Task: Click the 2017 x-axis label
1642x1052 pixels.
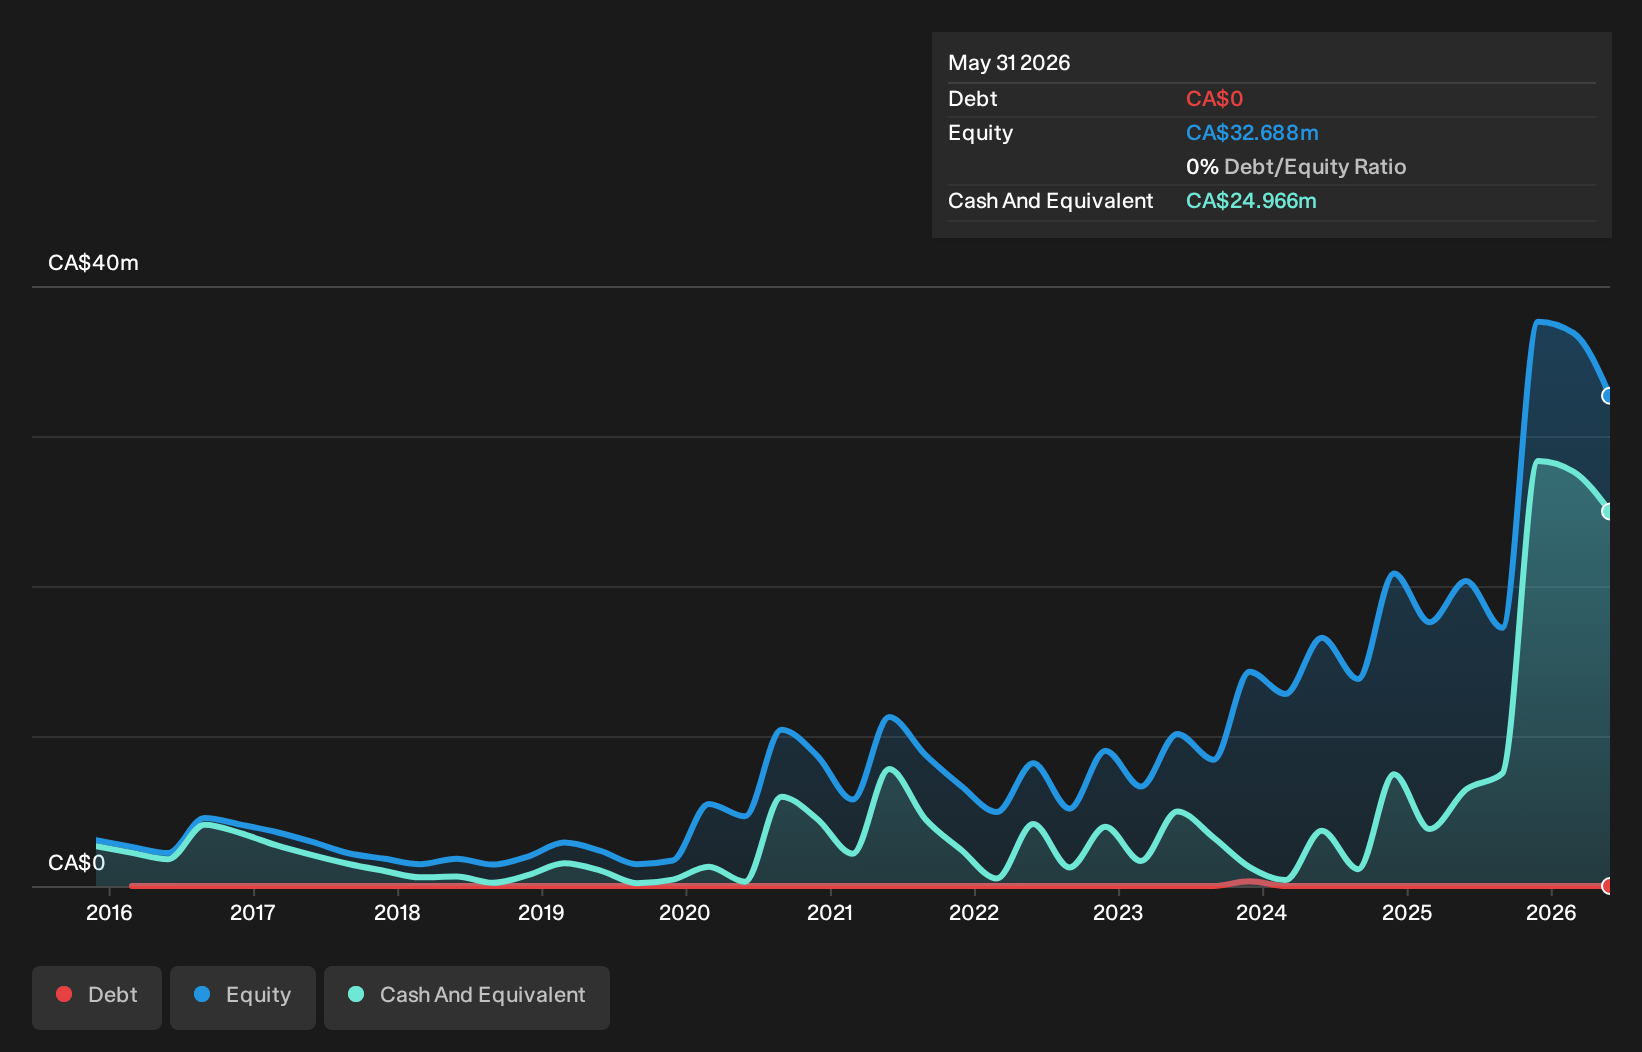Action: pyautogui.click(x=253, y=913)
